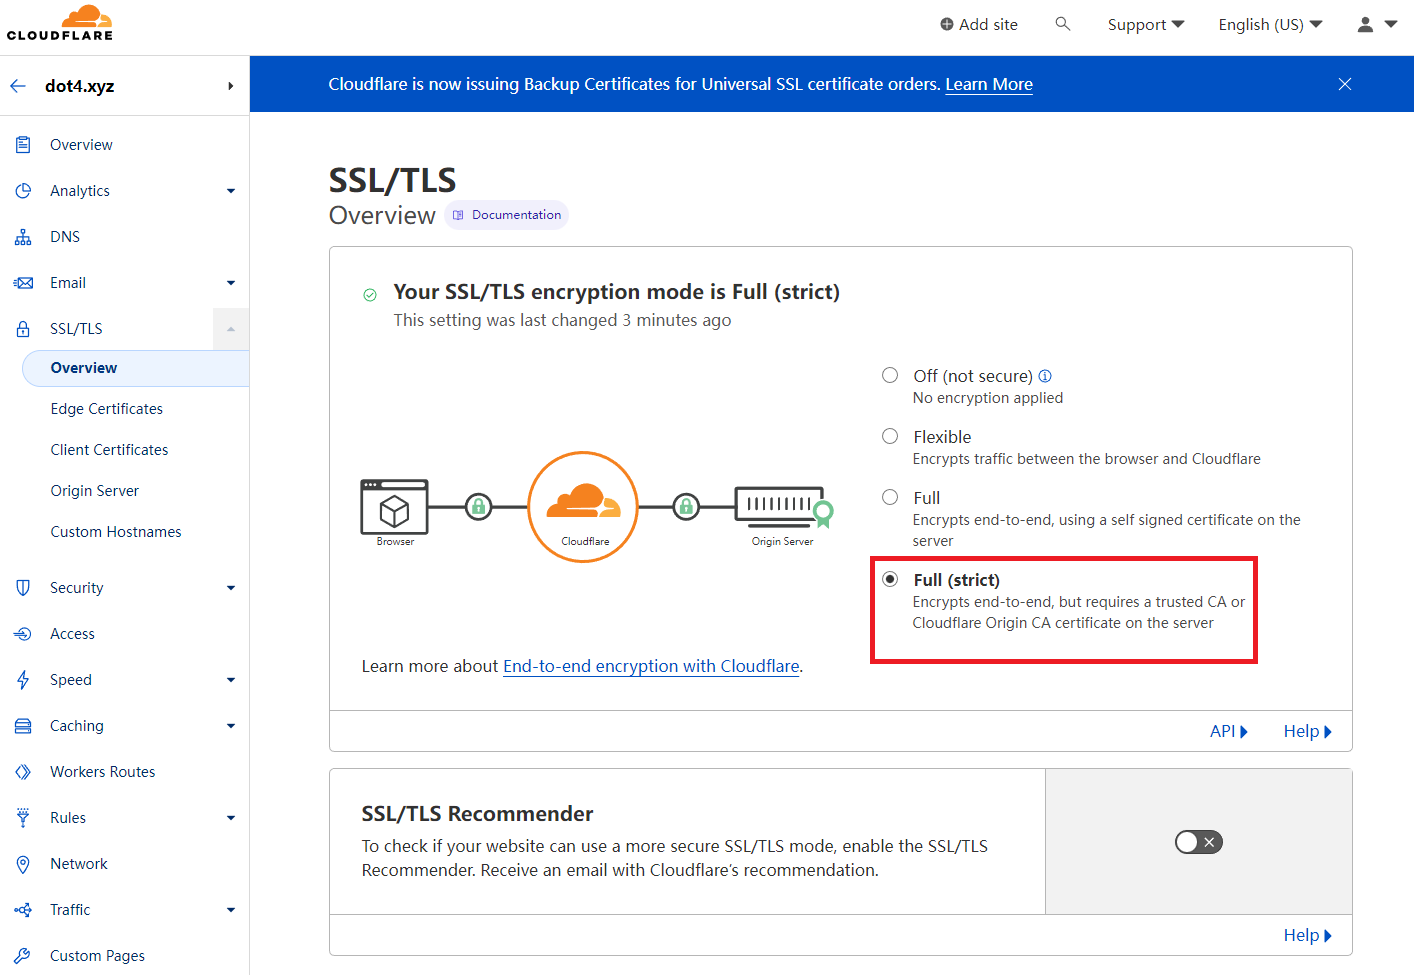Open Workers Routes in the sidebar
The width and height of the screenshot is (1414, 975).
point(103,772)
